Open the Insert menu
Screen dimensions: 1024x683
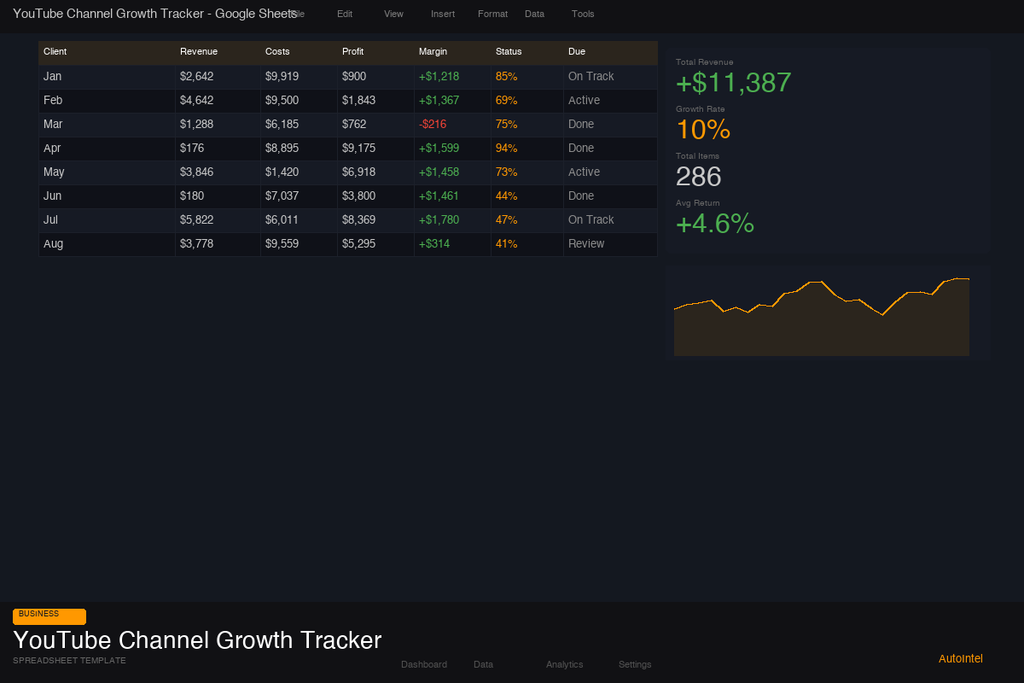pos(442,14)
